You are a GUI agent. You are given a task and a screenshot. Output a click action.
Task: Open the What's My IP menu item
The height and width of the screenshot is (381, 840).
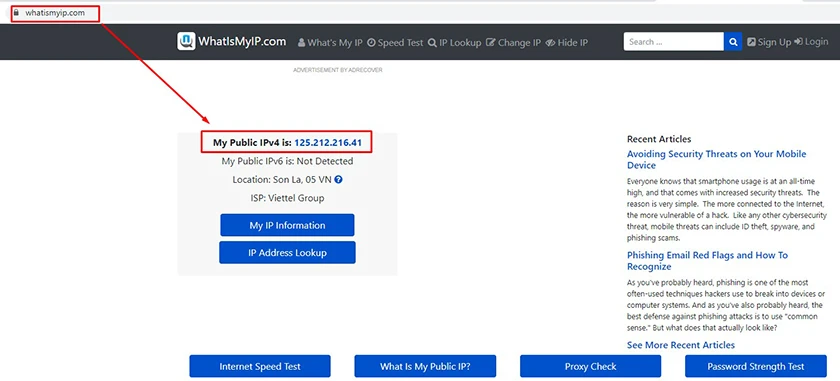click(x=330, y=42)
